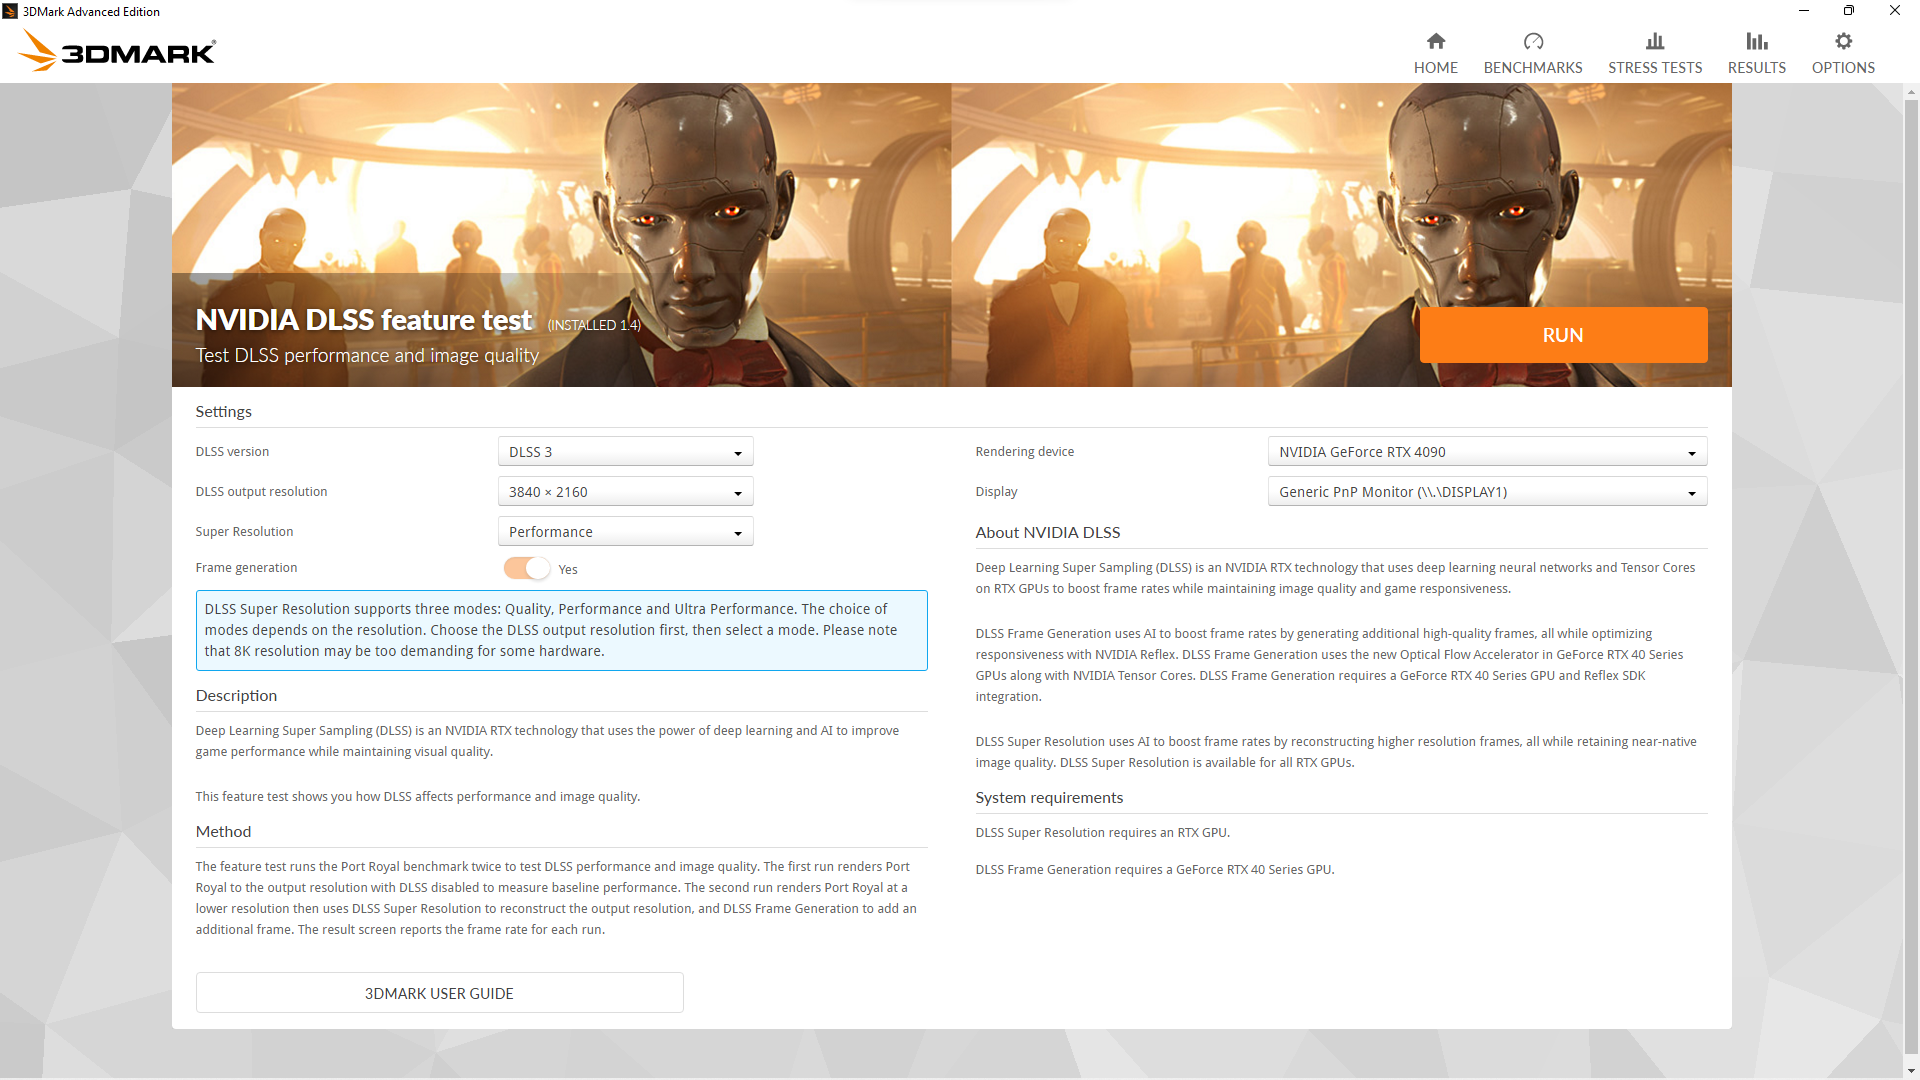Select STRESS TESTS tab in navigation
The height and width of the screenshot is (1080, 1920).
[x=1655, y=53]
